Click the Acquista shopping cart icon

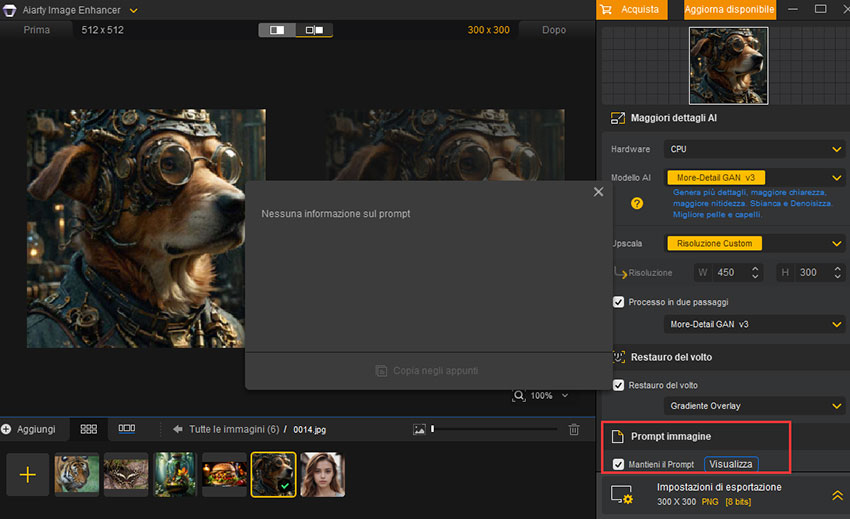coord(606,9)
